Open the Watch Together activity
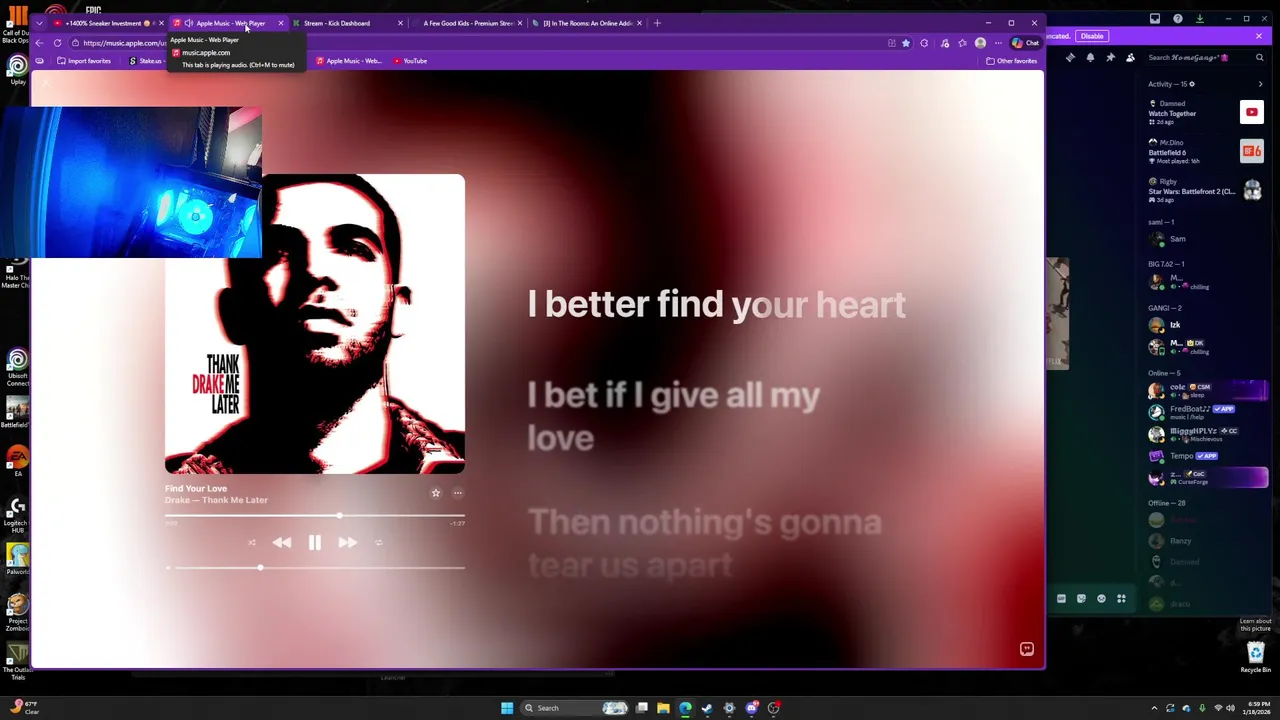 tap(1205, 112)
